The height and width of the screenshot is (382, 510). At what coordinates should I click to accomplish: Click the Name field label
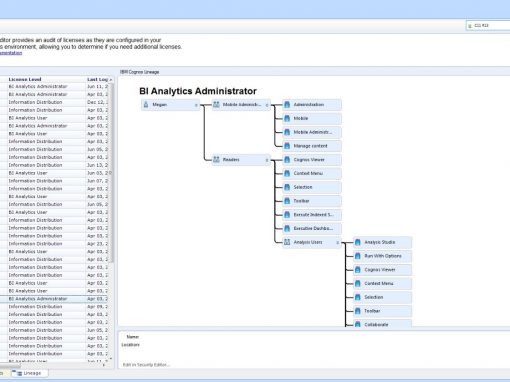click(x=133, y=337)
